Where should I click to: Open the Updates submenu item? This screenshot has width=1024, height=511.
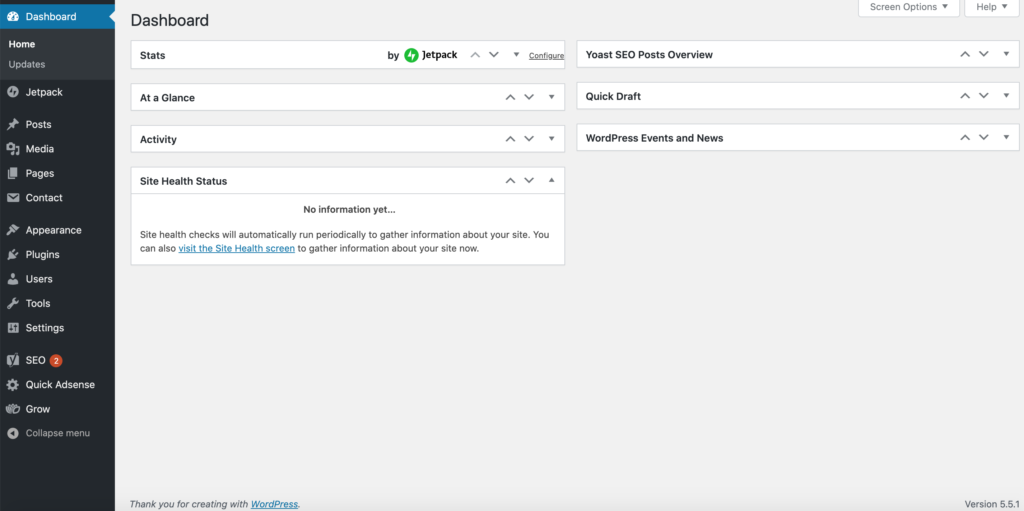27,64
